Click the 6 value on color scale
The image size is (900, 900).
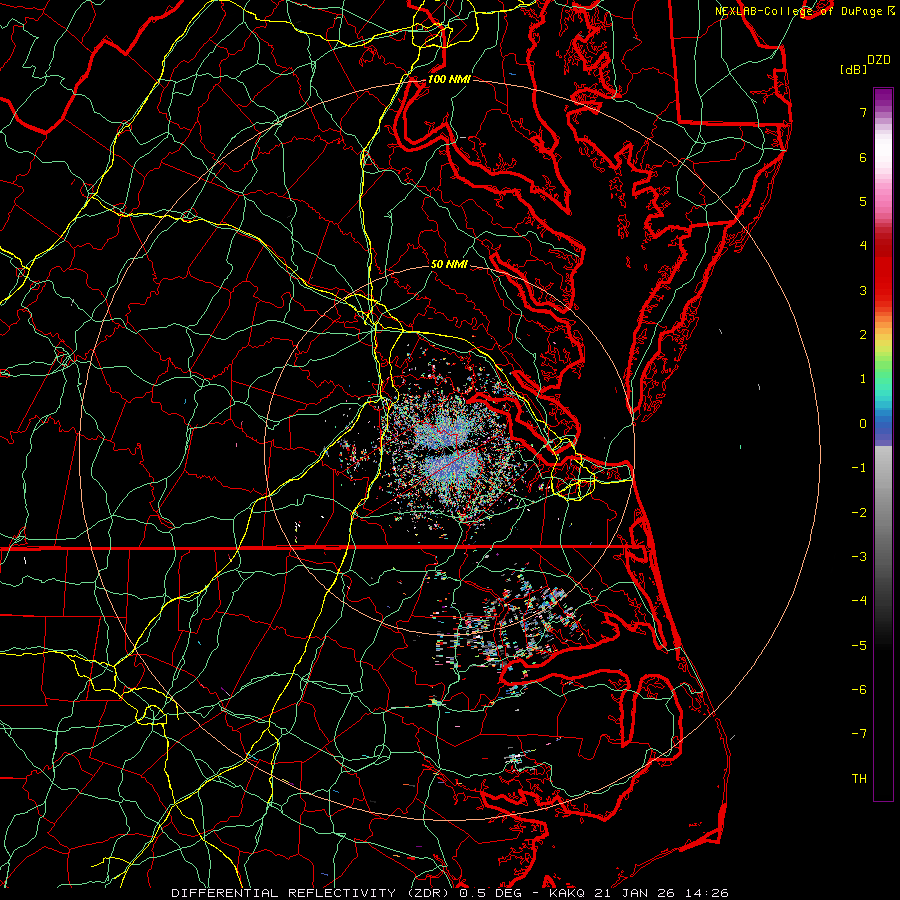(x=863, y=157)
